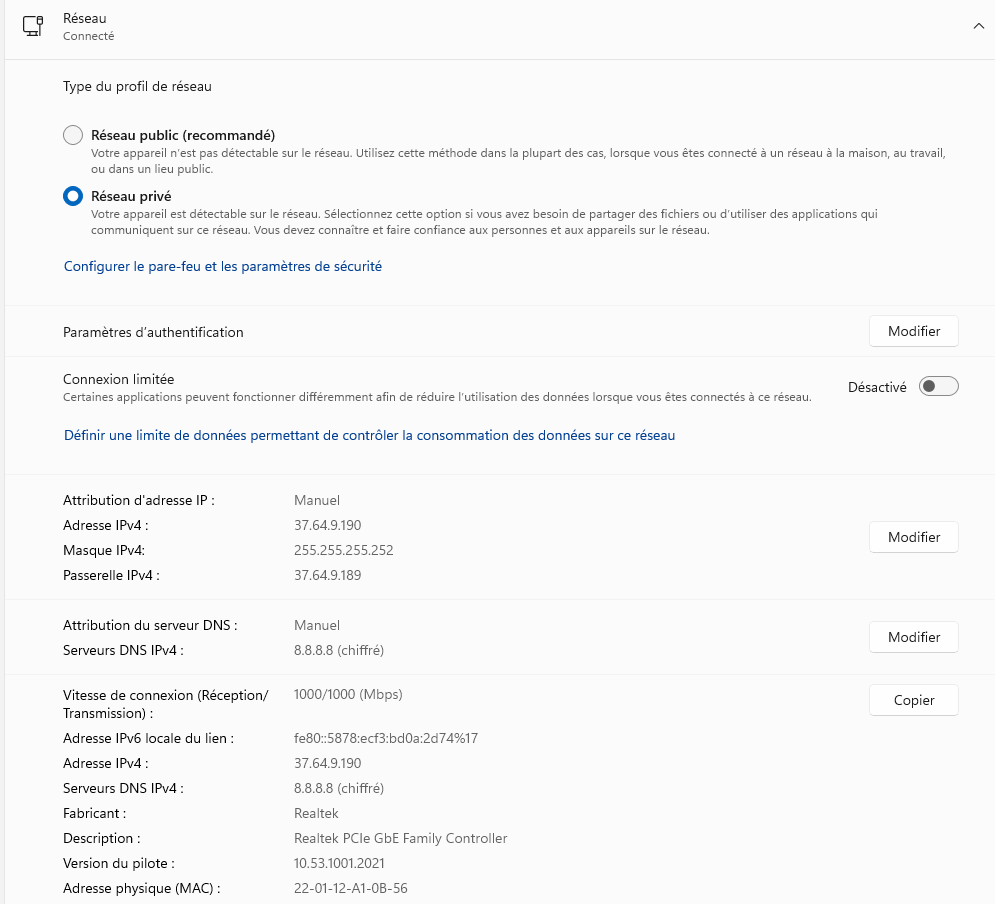Screen dimensions: 995x904
Task: Click the Désactivé label beside the switch
Action: (x=877, y=387)
